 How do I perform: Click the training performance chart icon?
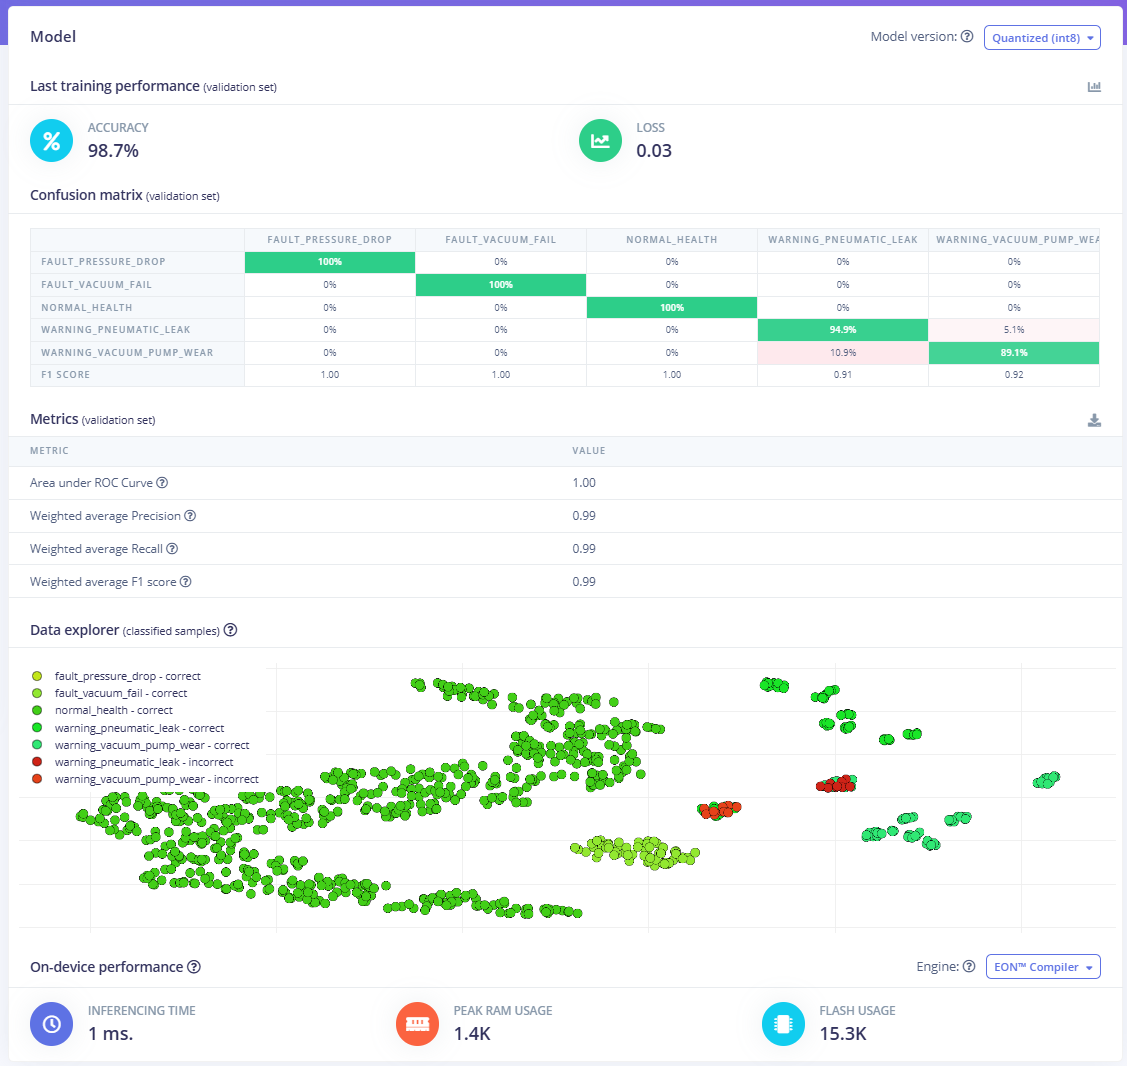click(x=1094, y=86)
